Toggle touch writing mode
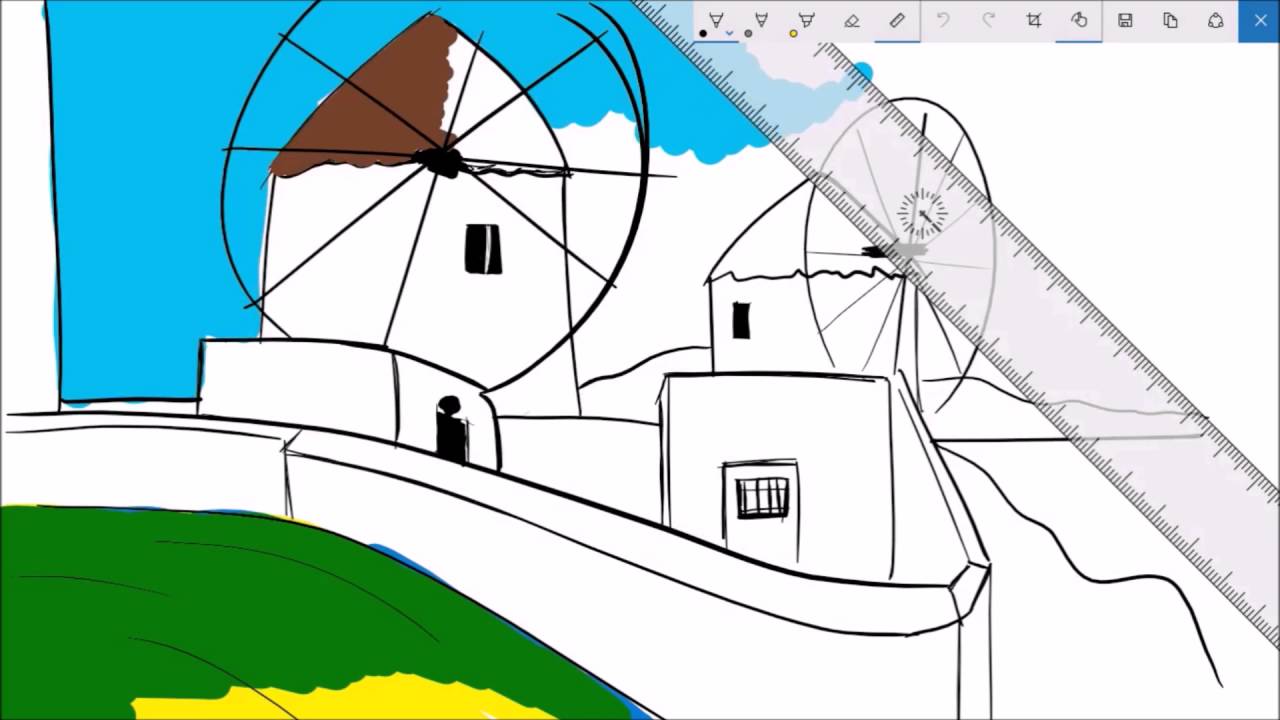Screen dimensions: 1280x720 point(1079,21)
